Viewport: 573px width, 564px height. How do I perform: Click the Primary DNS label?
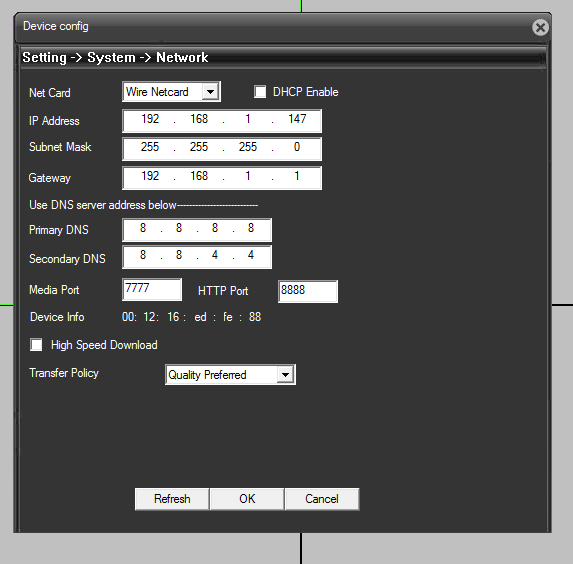click(x=58, y=230)
